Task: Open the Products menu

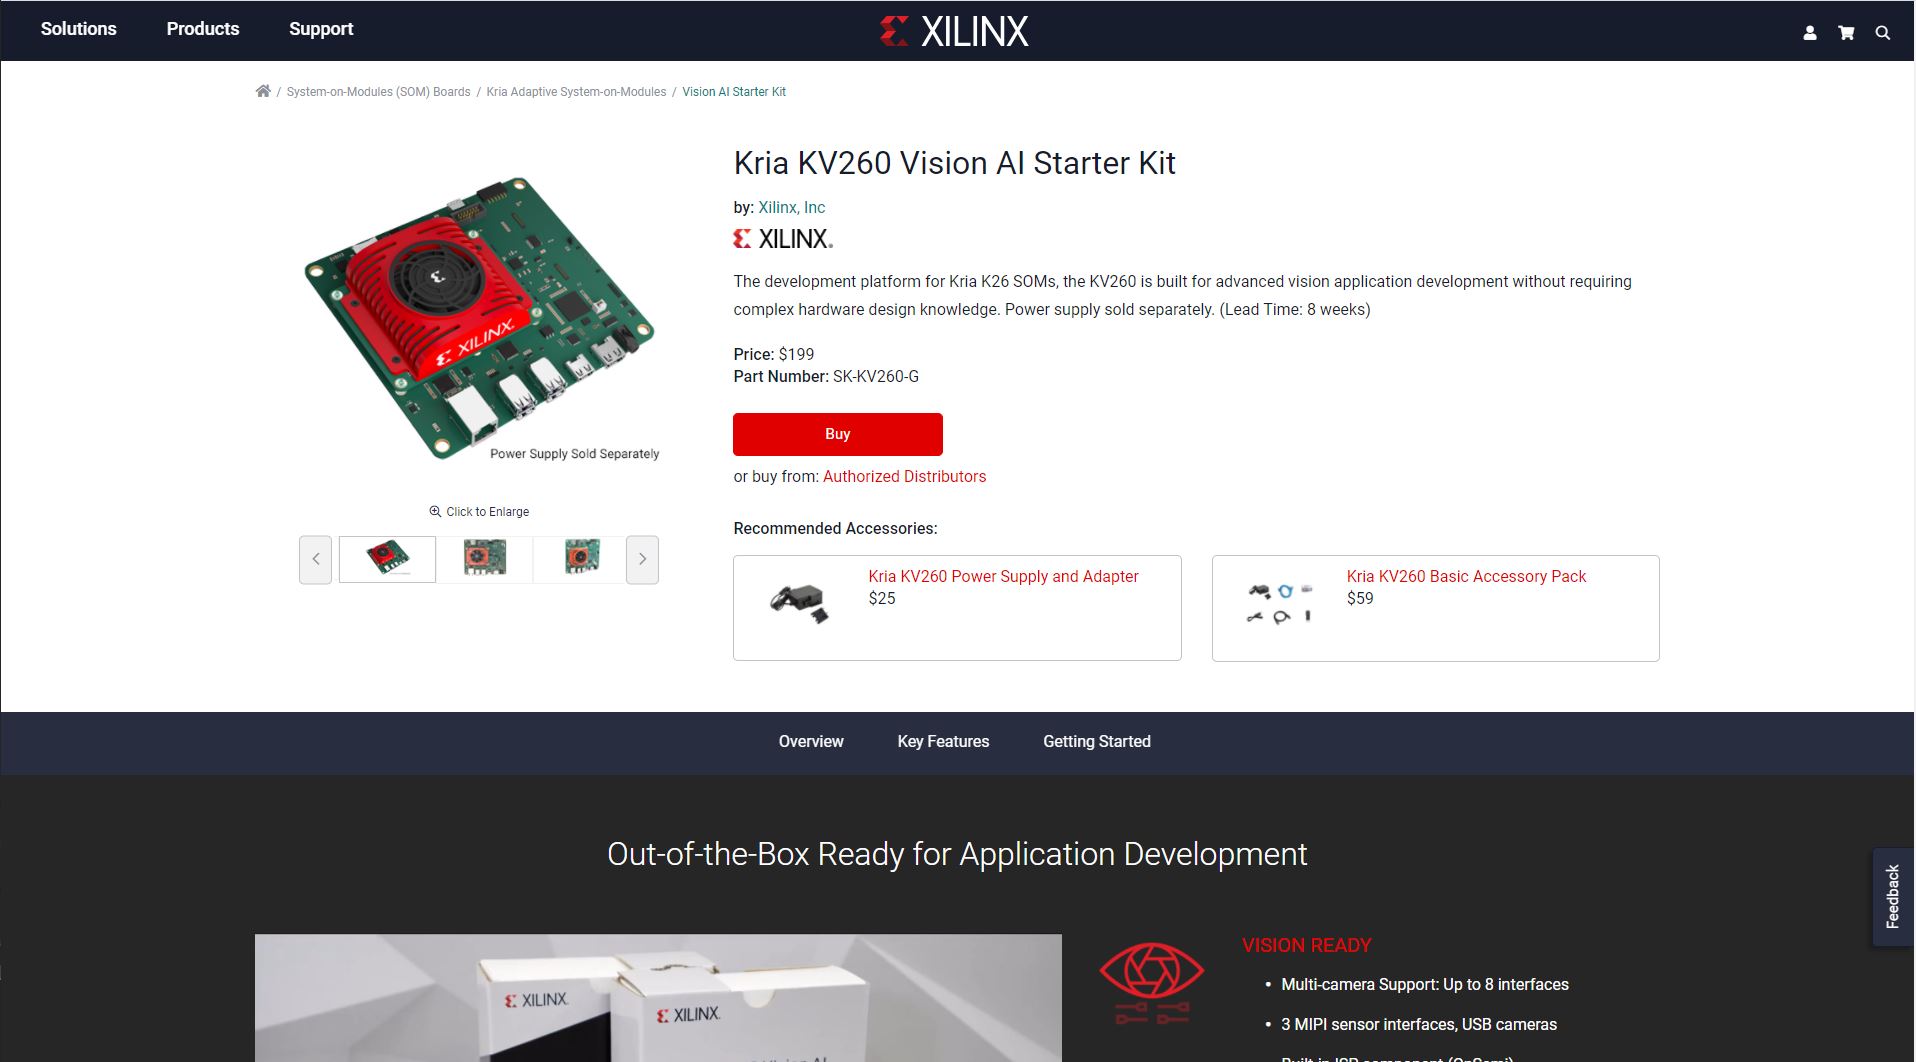Action: tap(203, 29)
